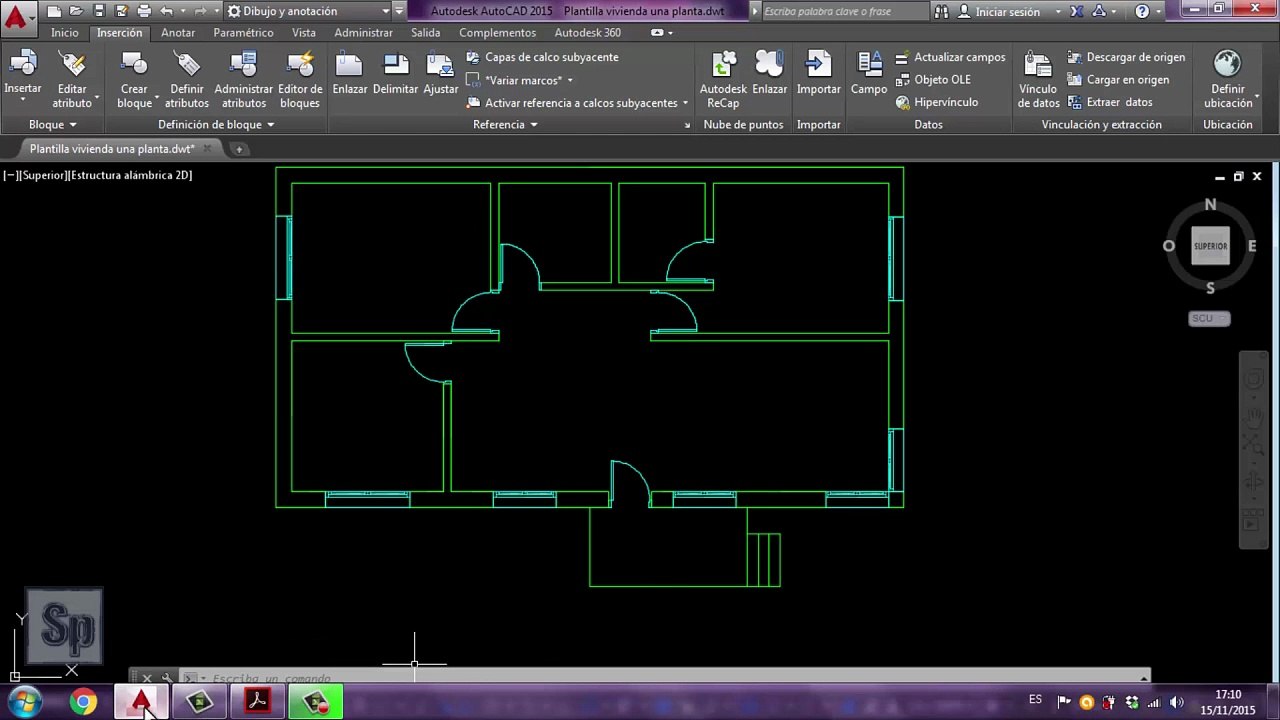The image size is (1280, 720).
Task: Click the Plot printer icon
Action: 144,11
